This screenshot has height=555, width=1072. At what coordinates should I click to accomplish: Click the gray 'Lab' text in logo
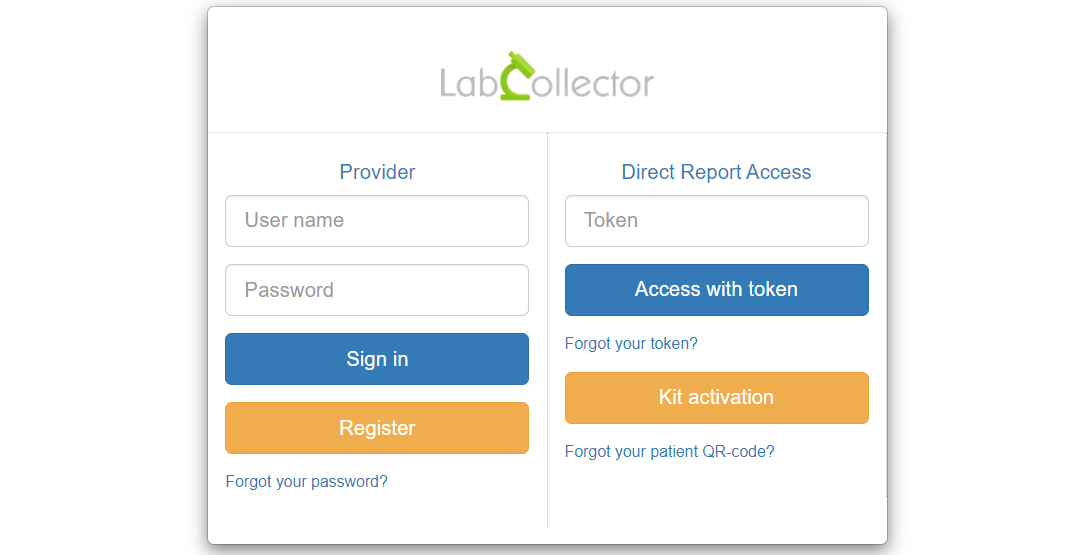click(x=468, y=83)
